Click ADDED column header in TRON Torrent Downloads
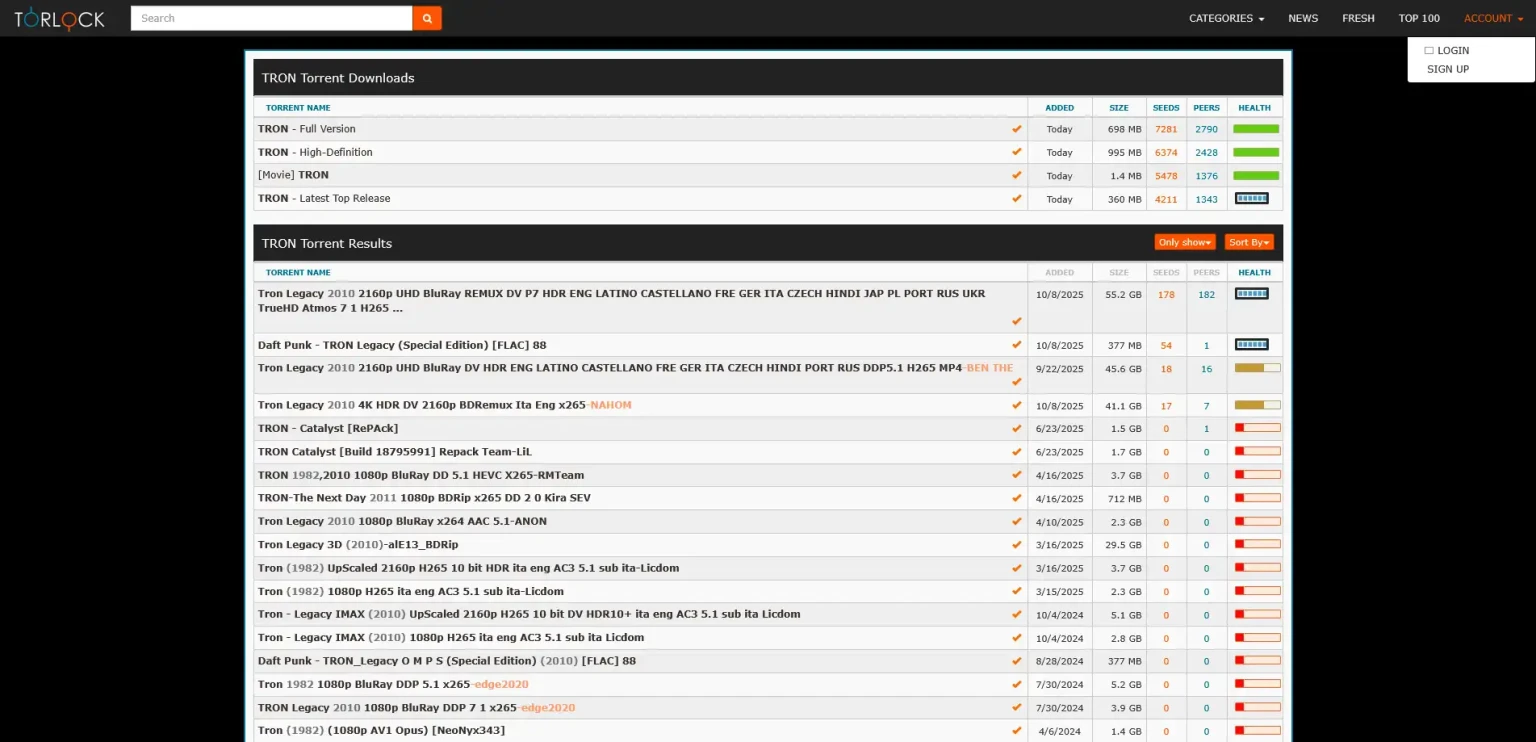 click(x=1060, y=107)
